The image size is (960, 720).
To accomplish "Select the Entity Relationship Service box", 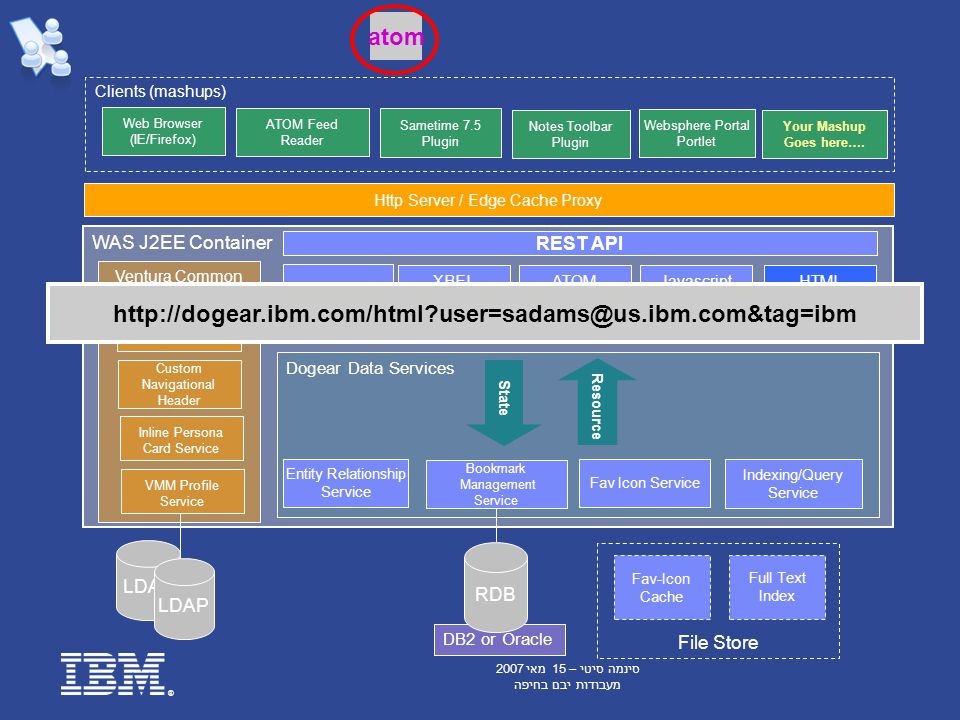I will point(346,483).
